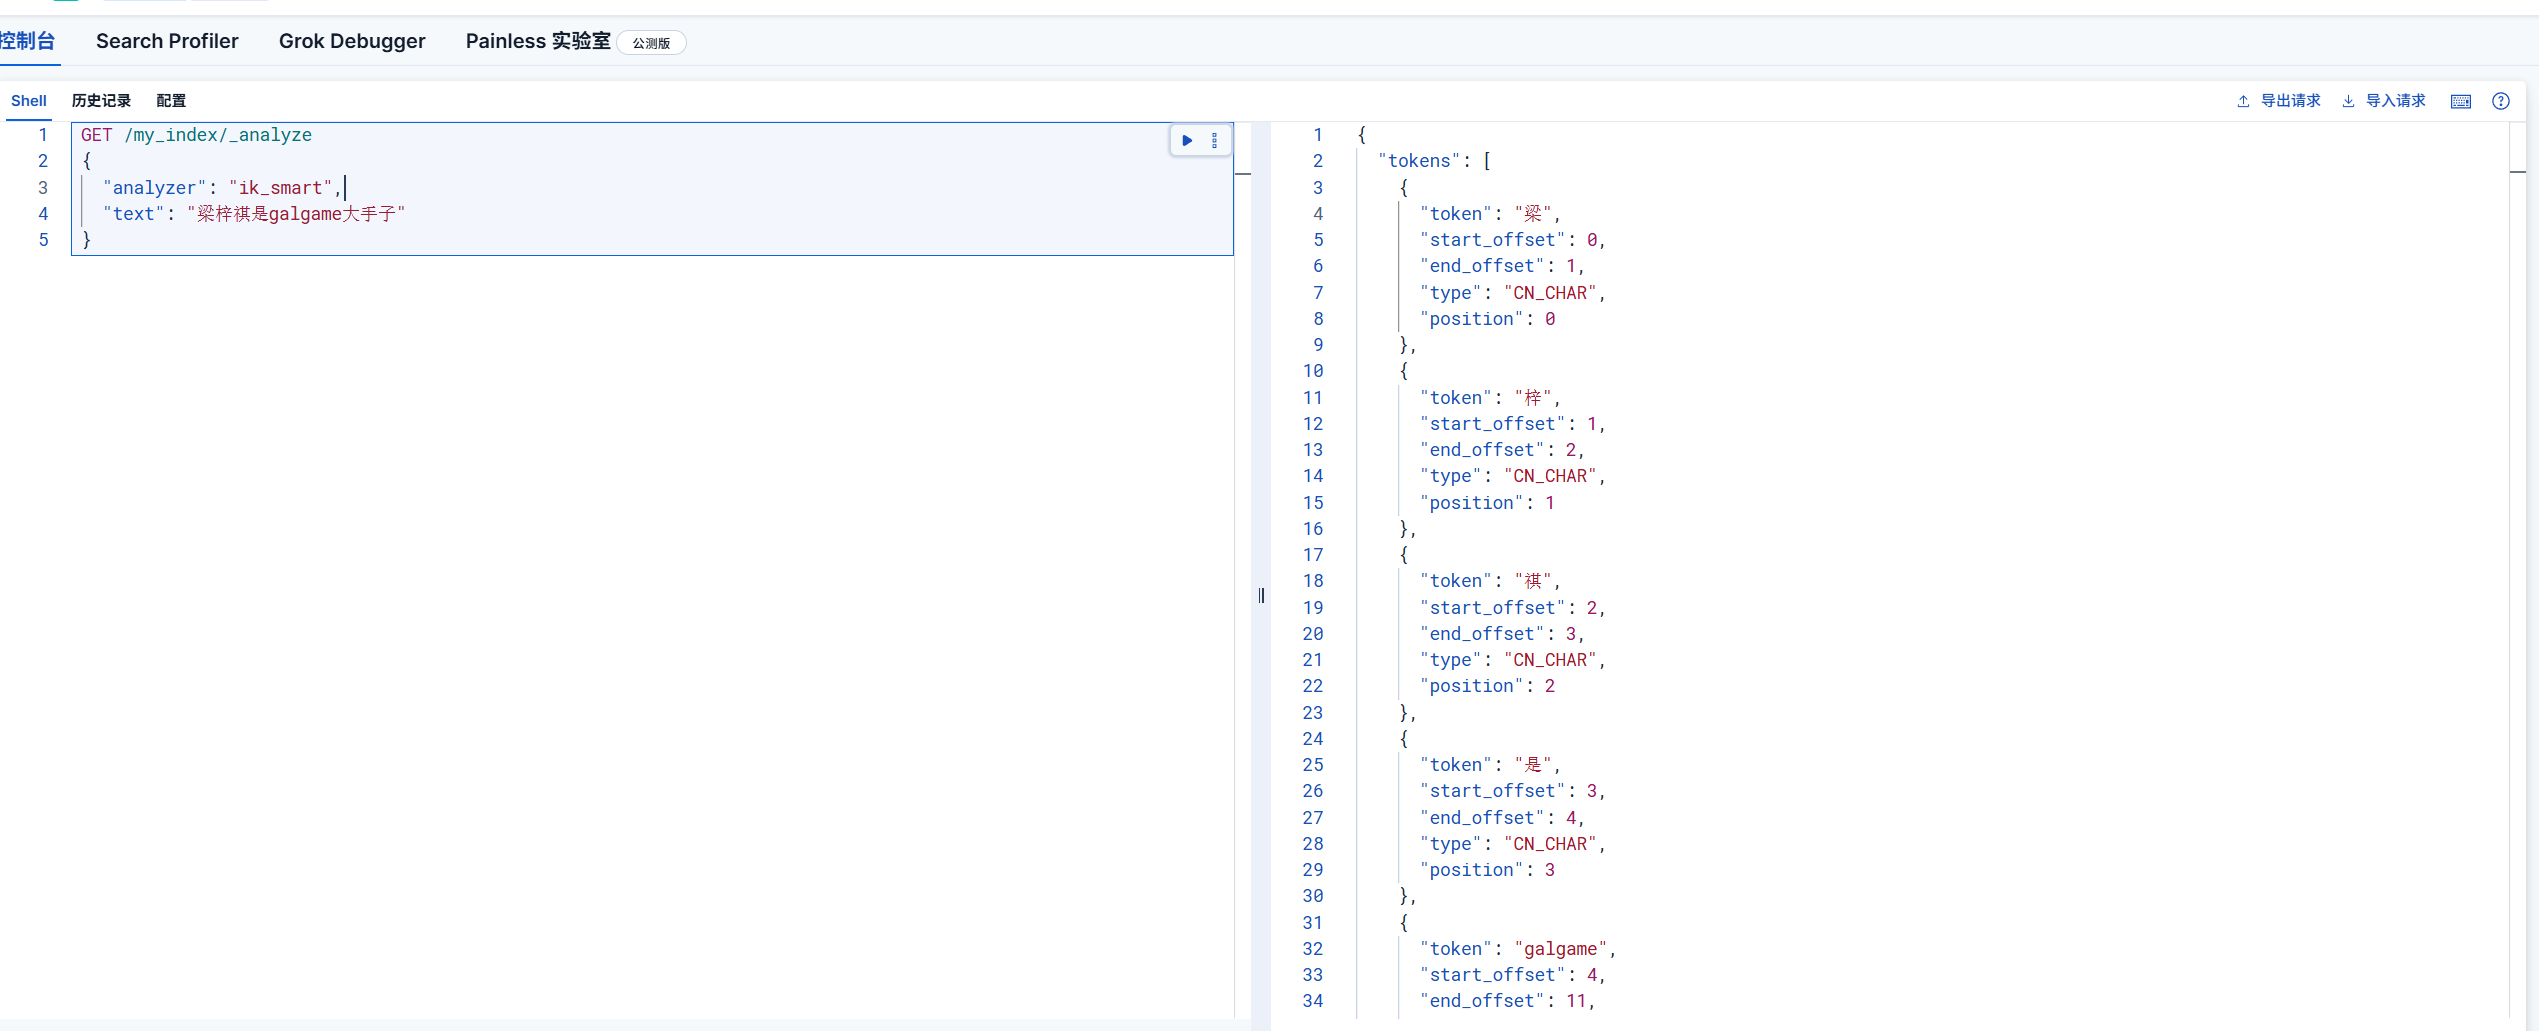The image size is (2539, 1031).
Task: Switch to the 历史记录 history tab
Action: pyautogui.click(x=101, y=101)
